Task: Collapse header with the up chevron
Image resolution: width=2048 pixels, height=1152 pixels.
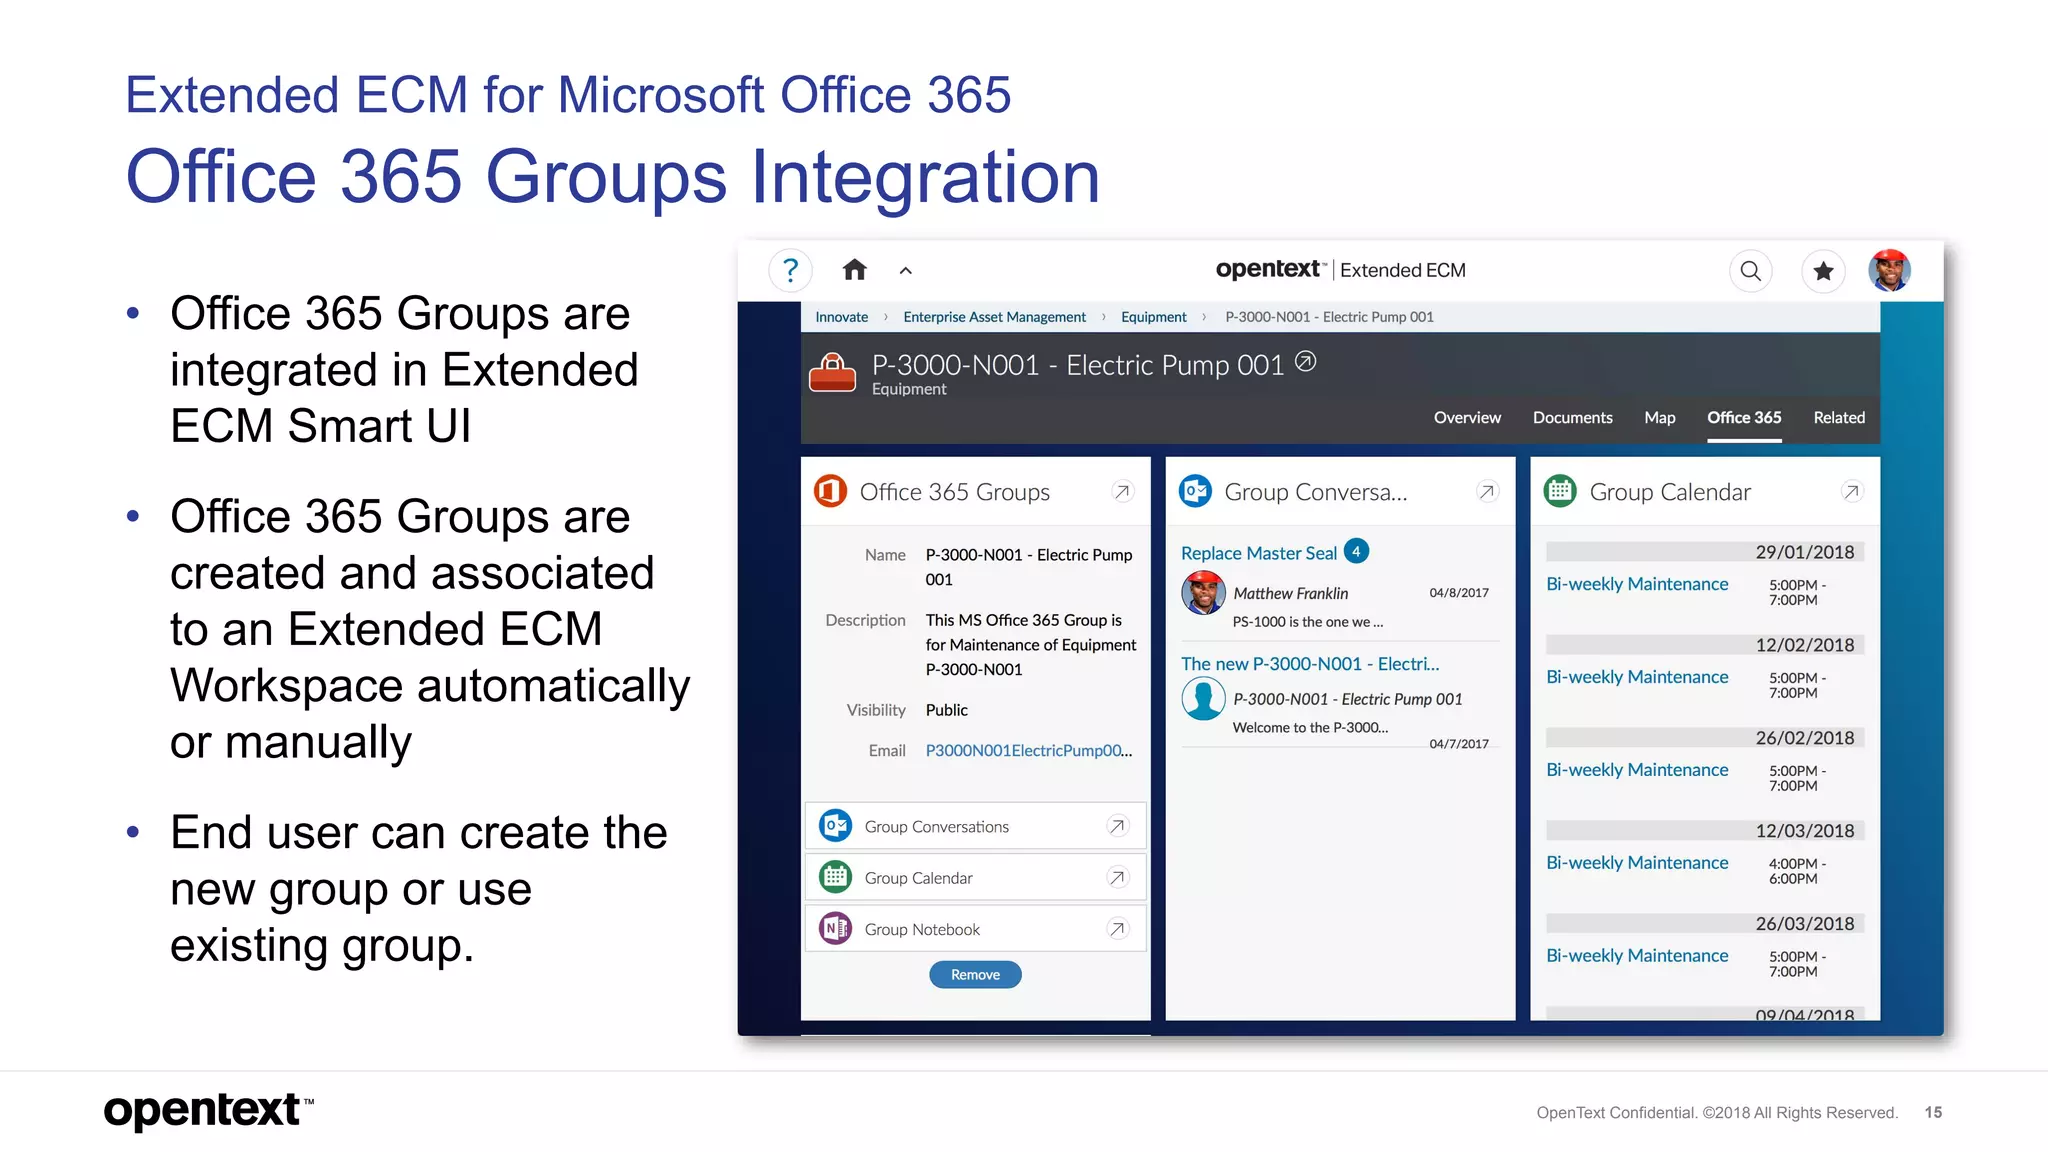Action: (905, 271)
